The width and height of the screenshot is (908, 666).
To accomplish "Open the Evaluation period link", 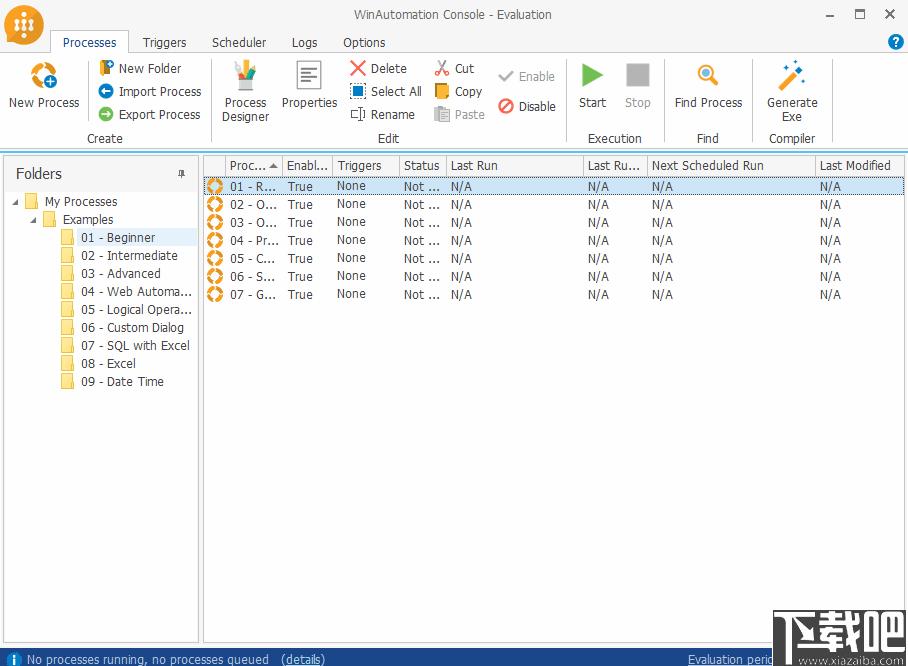I will click(730, 659).
